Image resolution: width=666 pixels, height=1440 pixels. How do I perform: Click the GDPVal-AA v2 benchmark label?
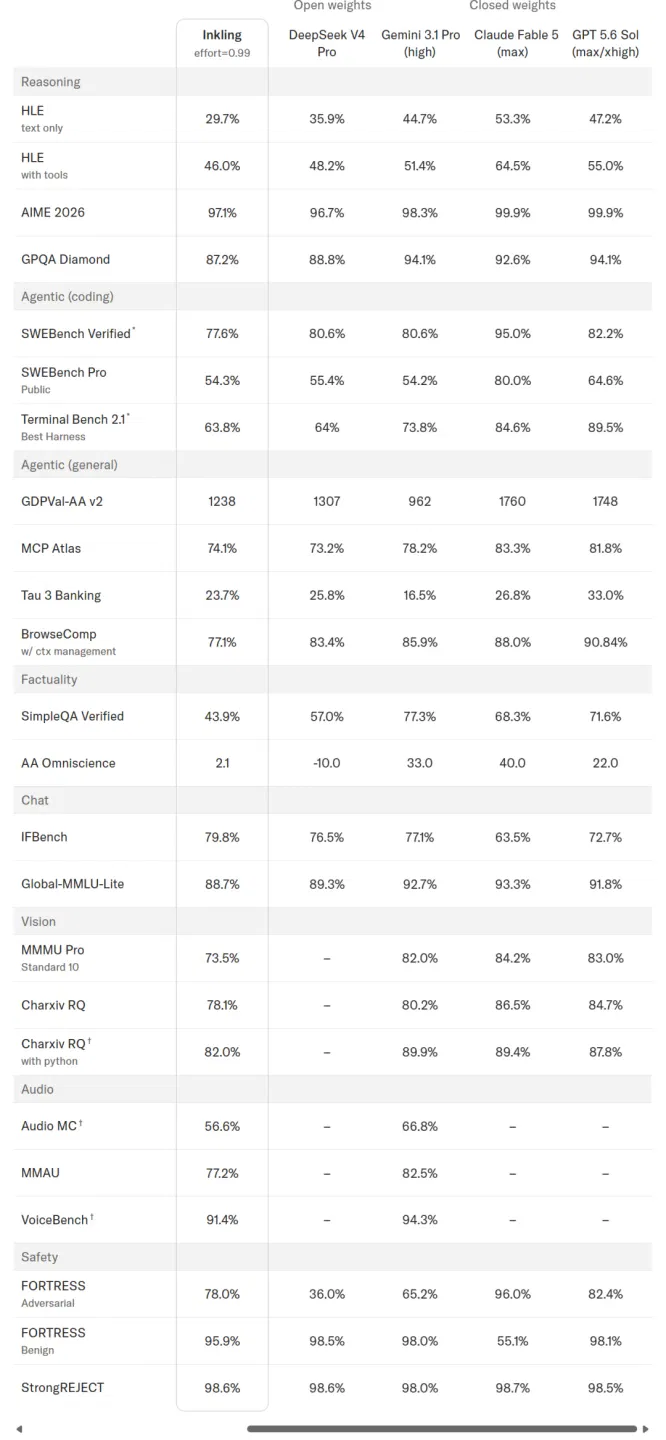[x=62, y=501]
